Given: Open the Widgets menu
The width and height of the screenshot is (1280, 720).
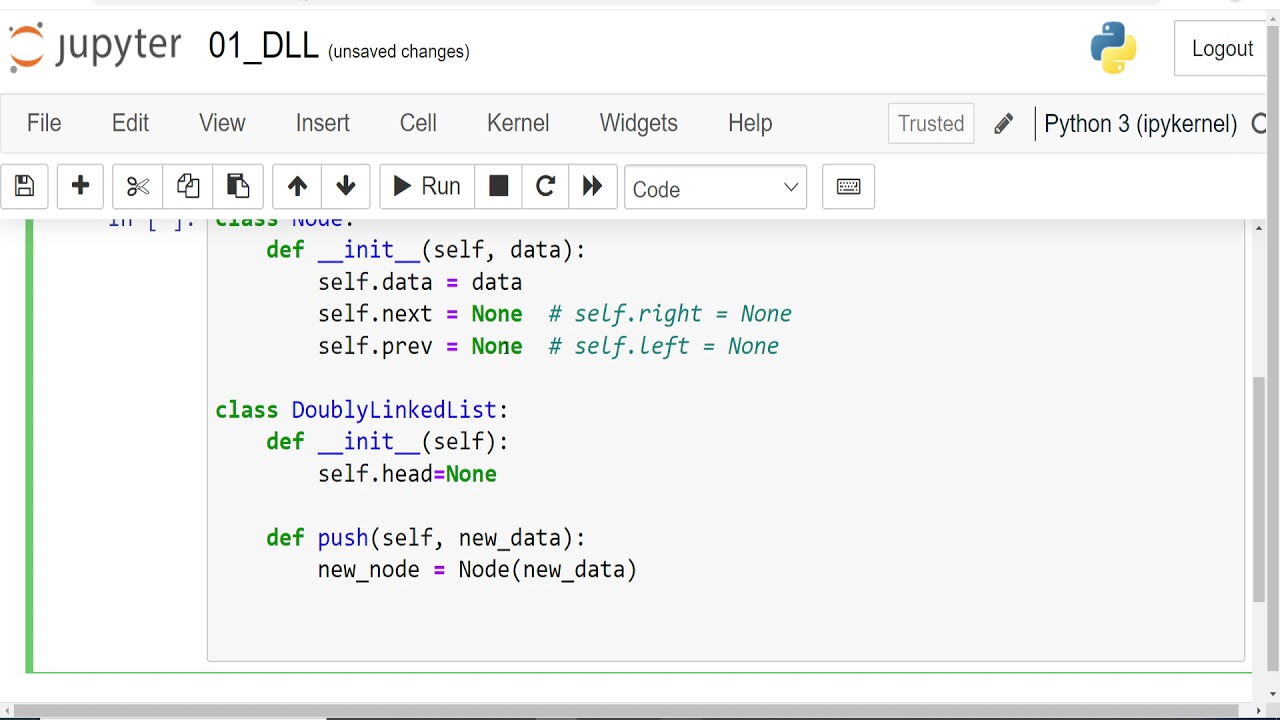Looking at the screenshot, I should point(638,123).
